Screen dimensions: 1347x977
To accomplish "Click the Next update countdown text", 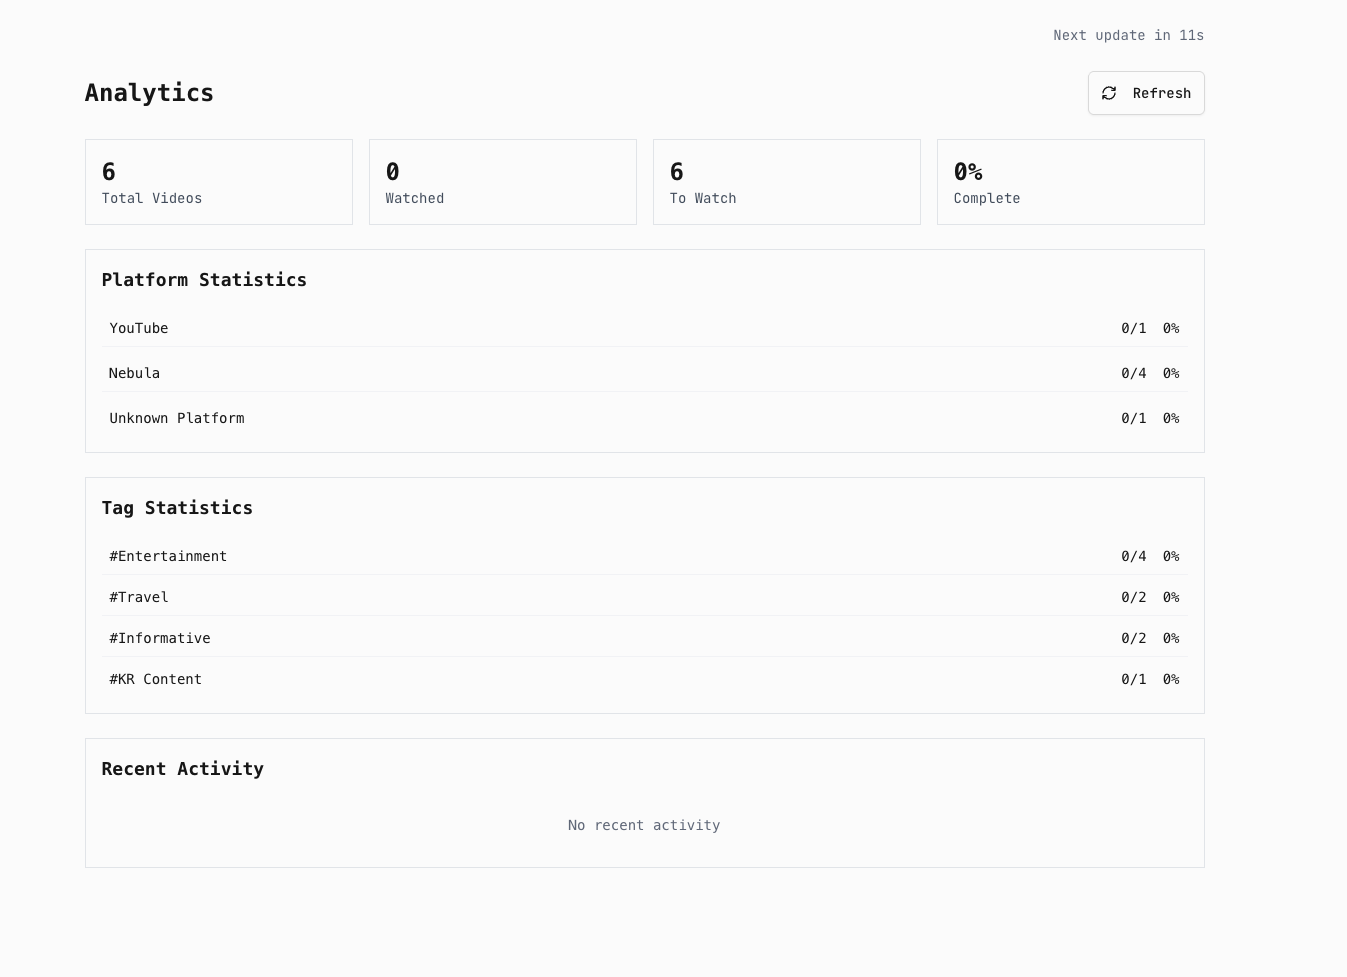I will pyautogui.click(x=1128, y=35).
